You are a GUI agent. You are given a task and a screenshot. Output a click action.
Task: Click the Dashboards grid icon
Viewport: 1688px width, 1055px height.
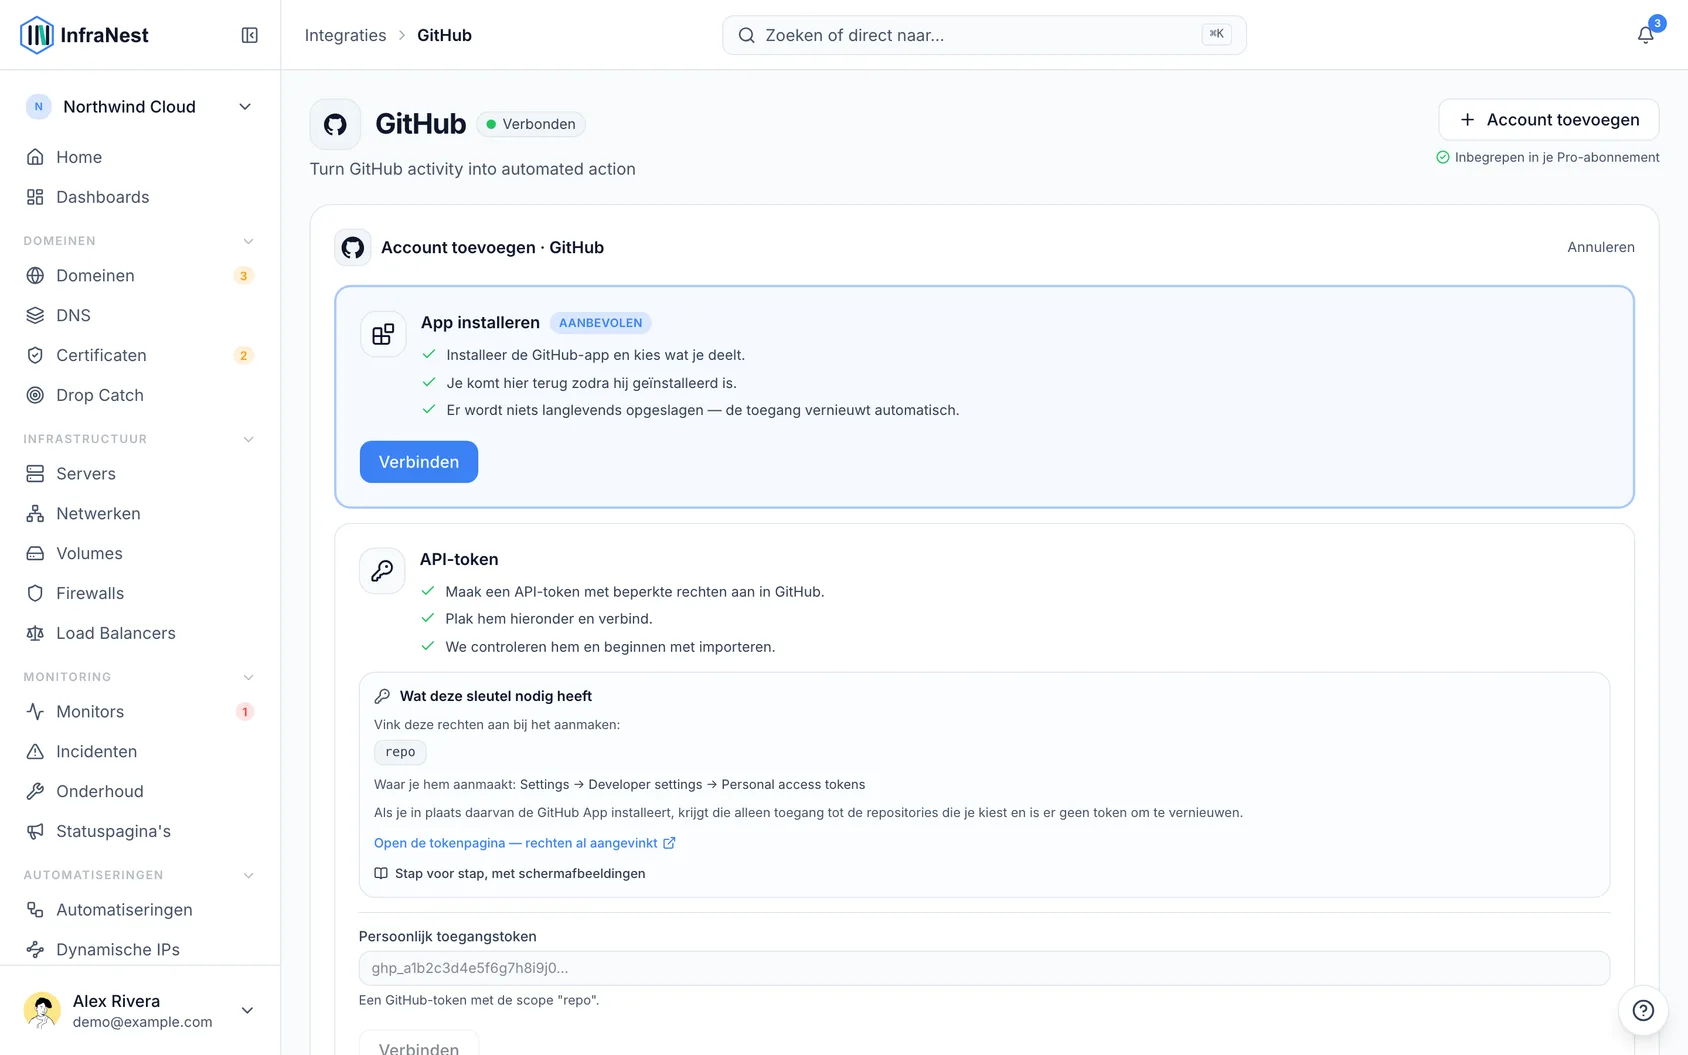click(x=35, y=197)
